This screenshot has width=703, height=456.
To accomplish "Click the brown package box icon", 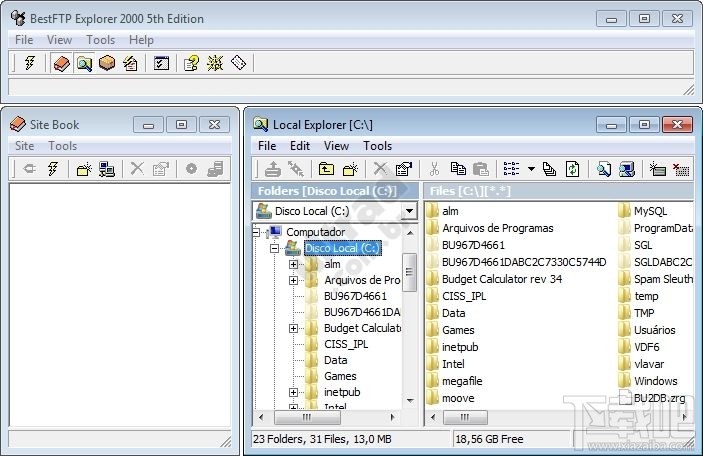I will pos(107,63).
